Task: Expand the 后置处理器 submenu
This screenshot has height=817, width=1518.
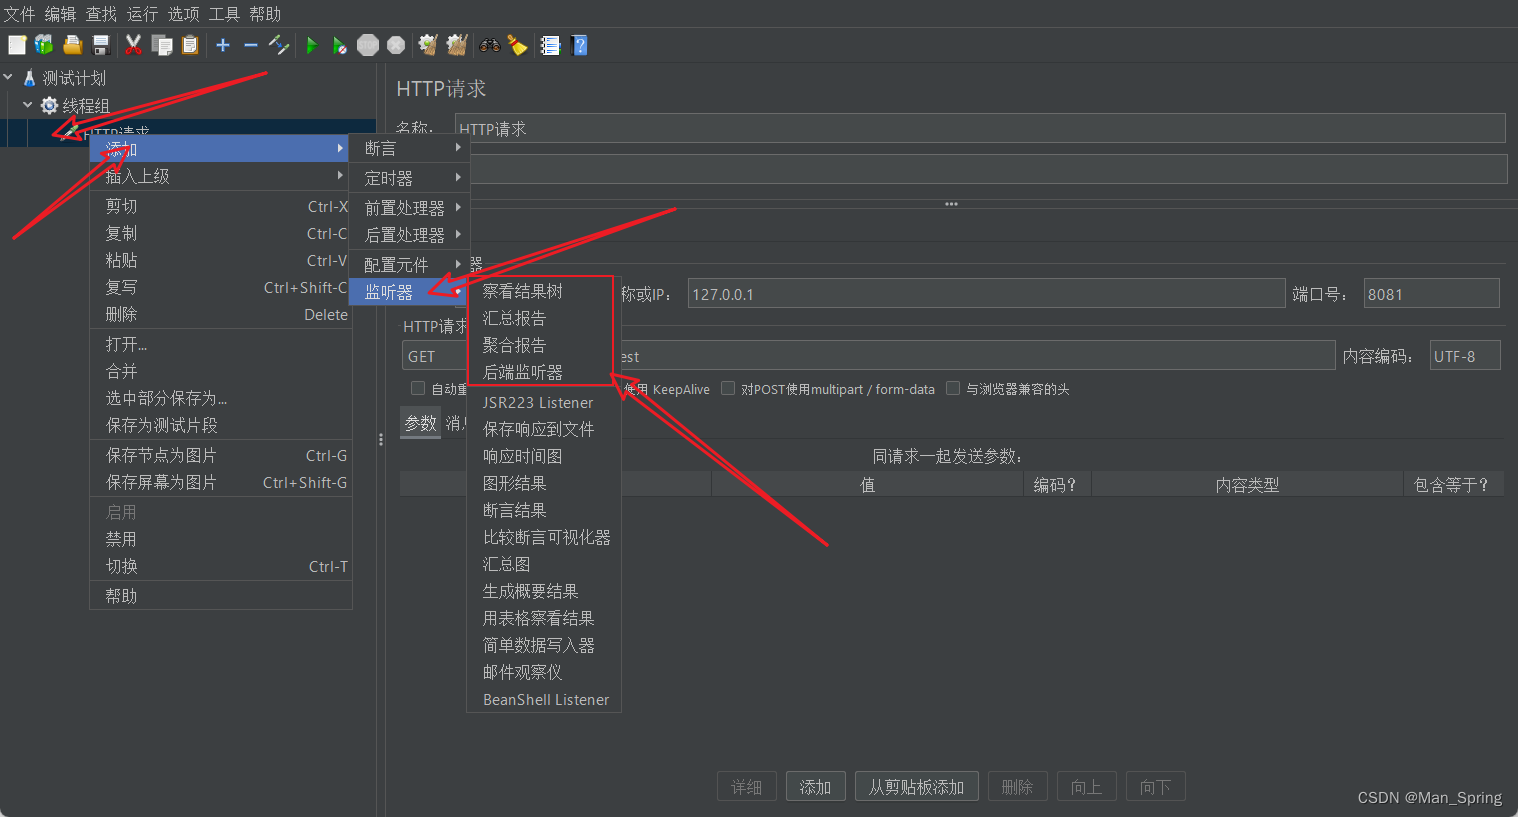Action: pyautogui.click(x=409, y=235)
